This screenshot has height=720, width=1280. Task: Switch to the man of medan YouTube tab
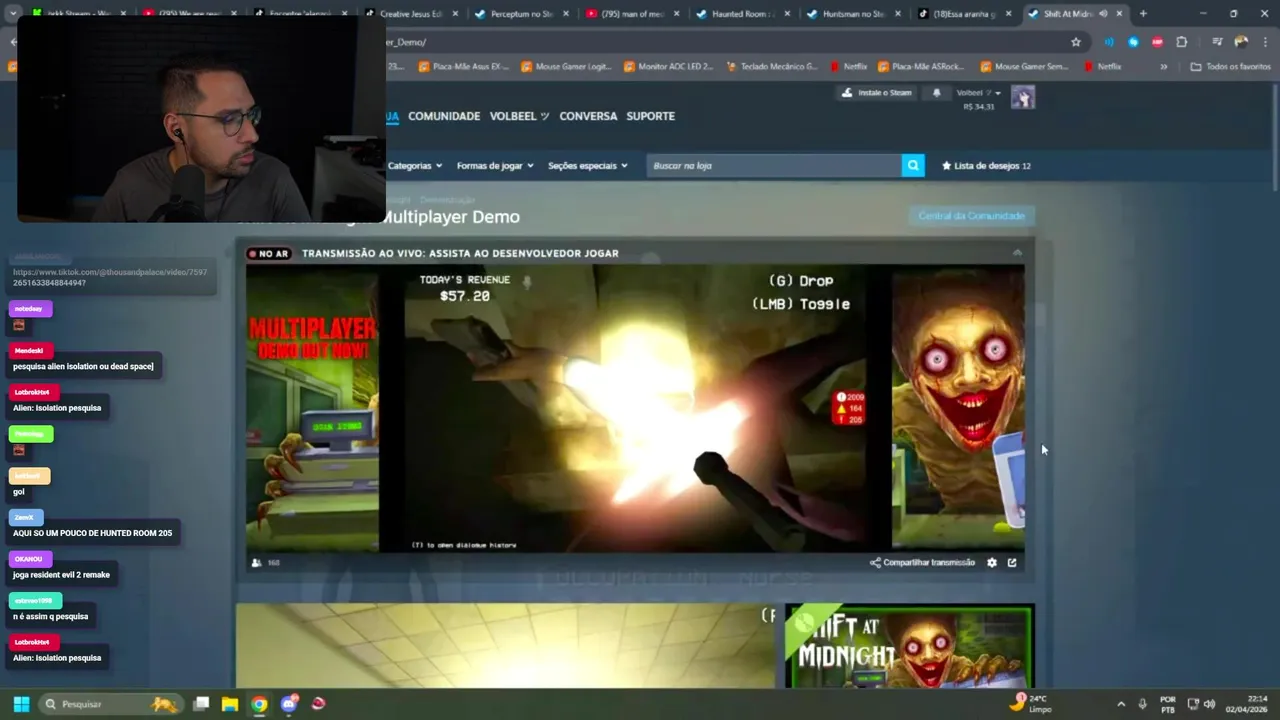(x=631, y=14)
